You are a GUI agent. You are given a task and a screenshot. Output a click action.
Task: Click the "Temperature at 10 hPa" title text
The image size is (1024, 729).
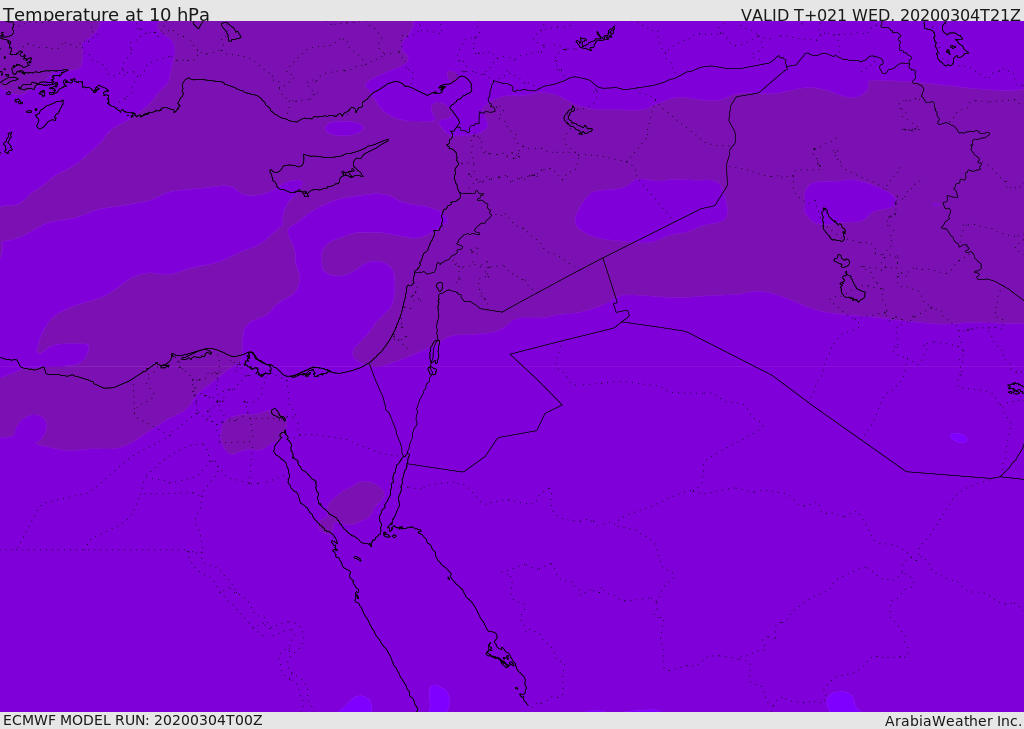tap(106, 14)
